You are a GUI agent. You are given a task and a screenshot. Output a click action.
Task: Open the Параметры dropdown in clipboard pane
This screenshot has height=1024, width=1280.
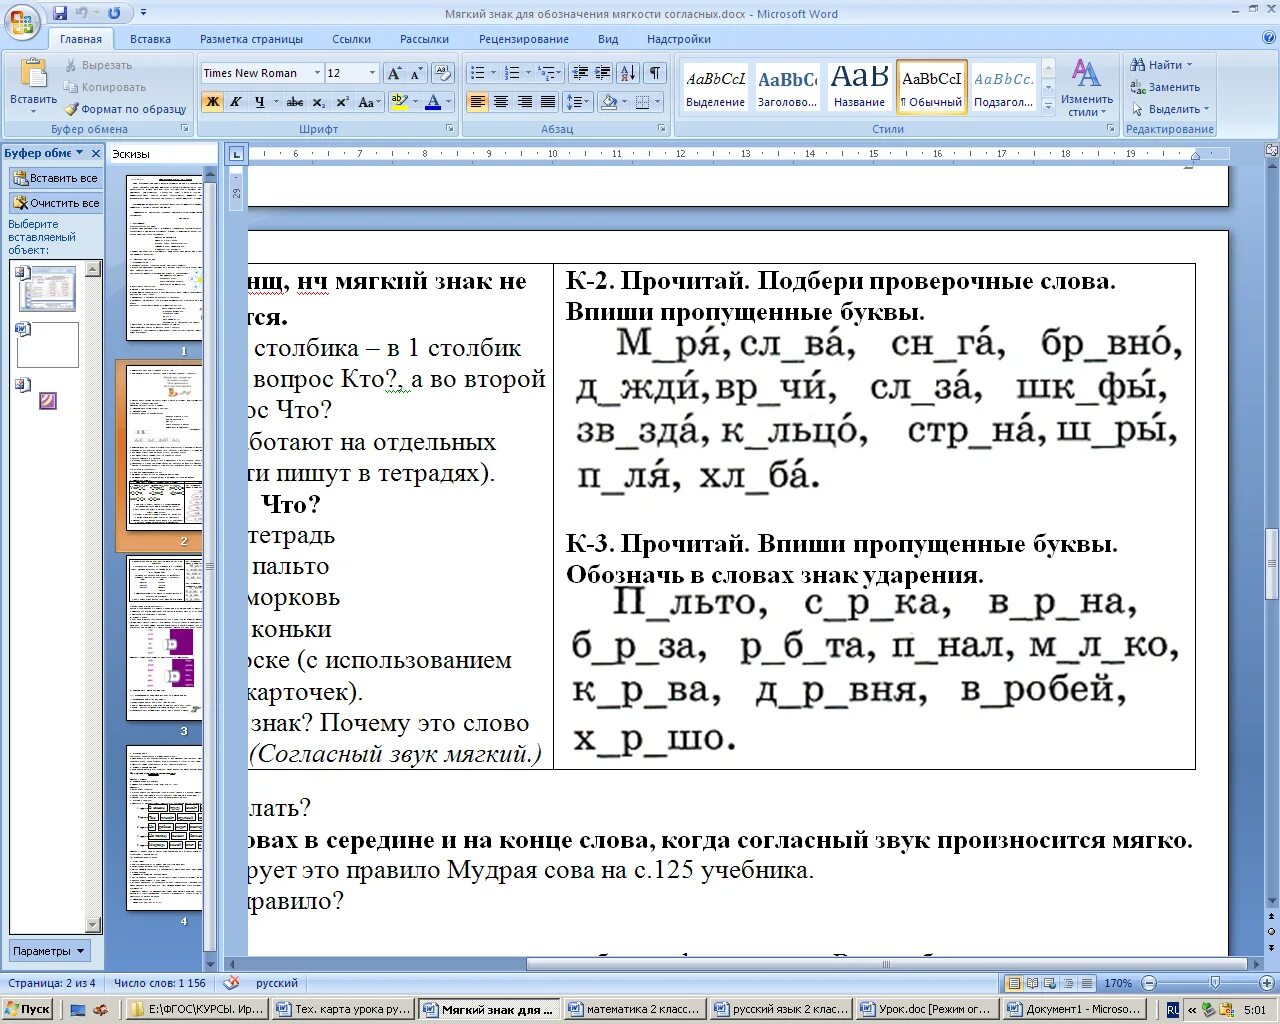[x=49, y=951]
